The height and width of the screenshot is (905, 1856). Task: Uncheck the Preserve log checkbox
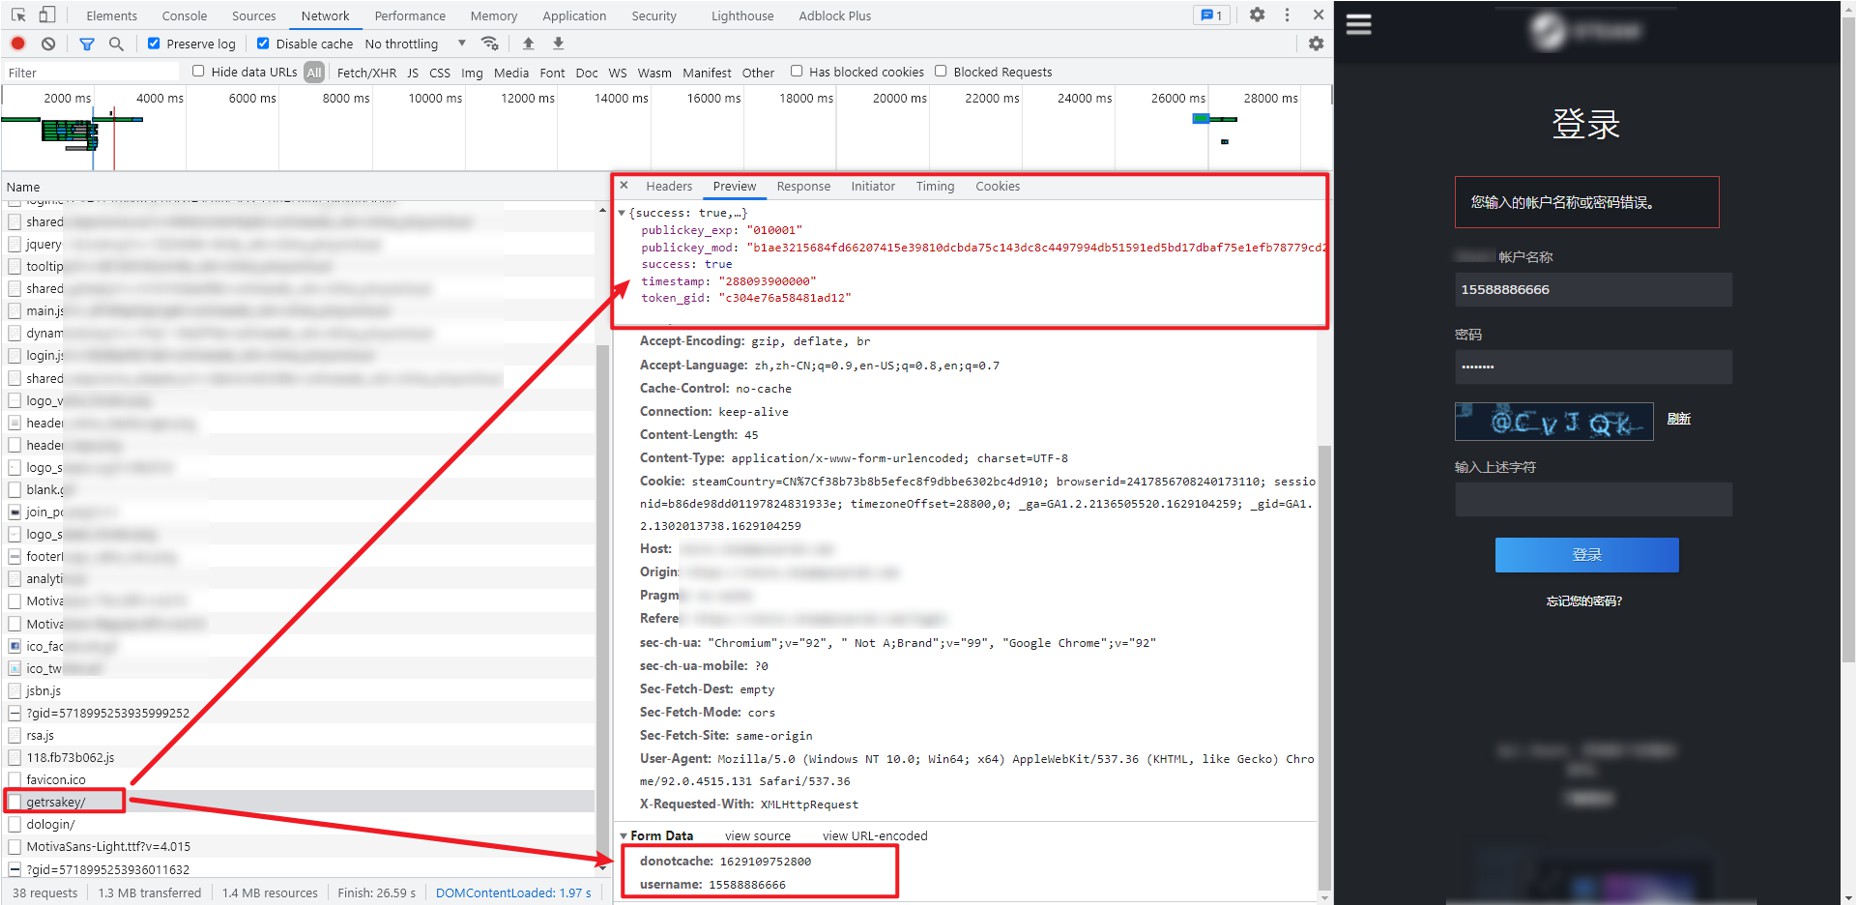(x=154, y=44)
